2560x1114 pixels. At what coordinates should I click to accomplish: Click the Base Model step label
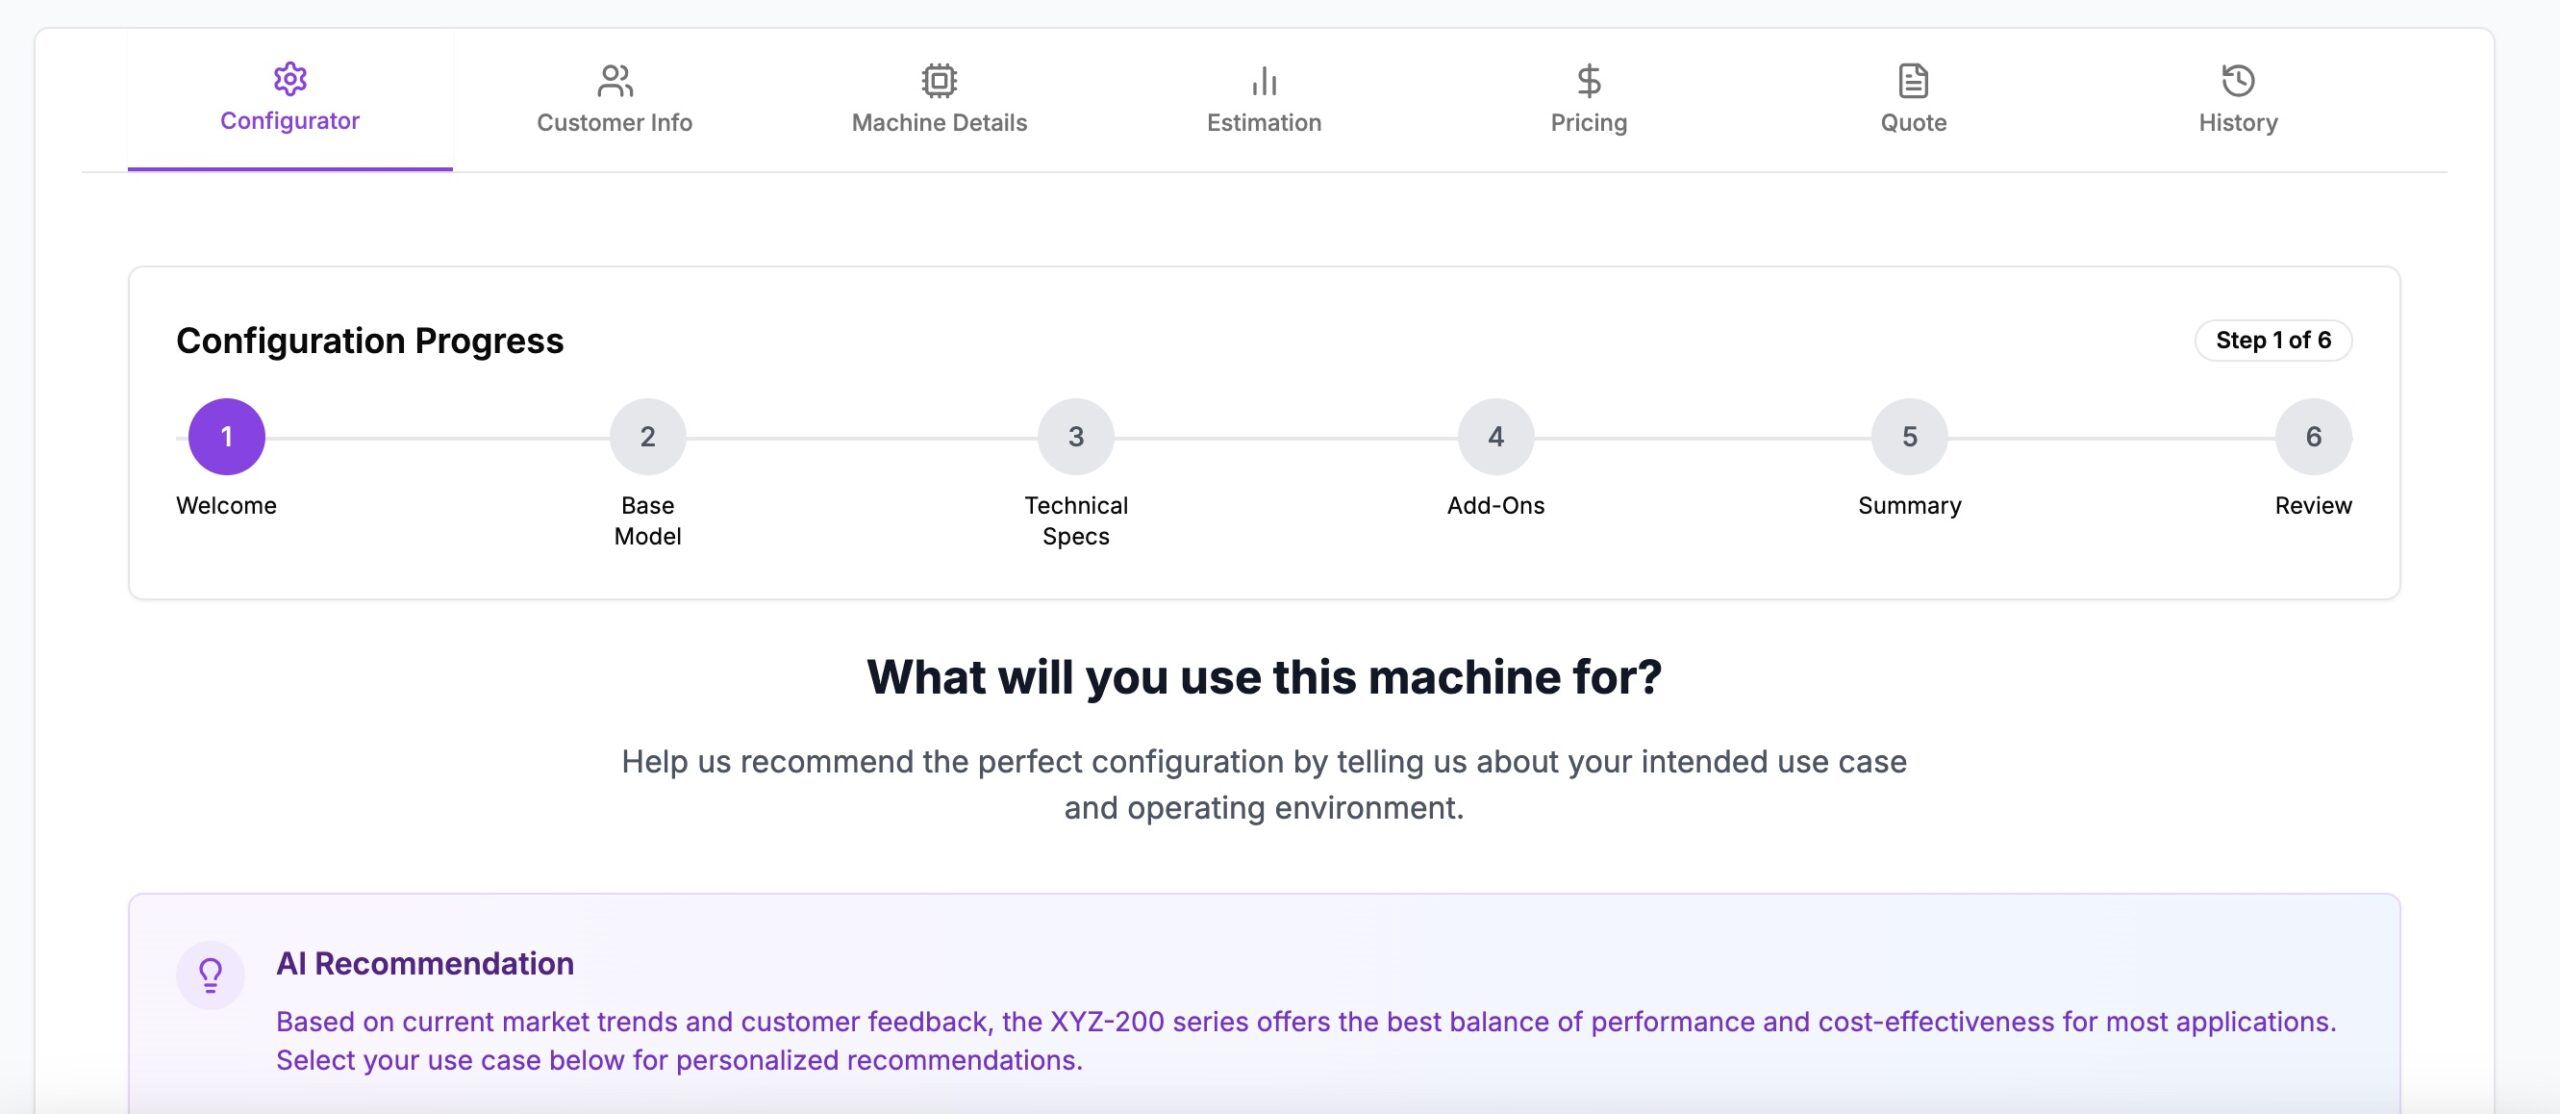pos(648,521)
